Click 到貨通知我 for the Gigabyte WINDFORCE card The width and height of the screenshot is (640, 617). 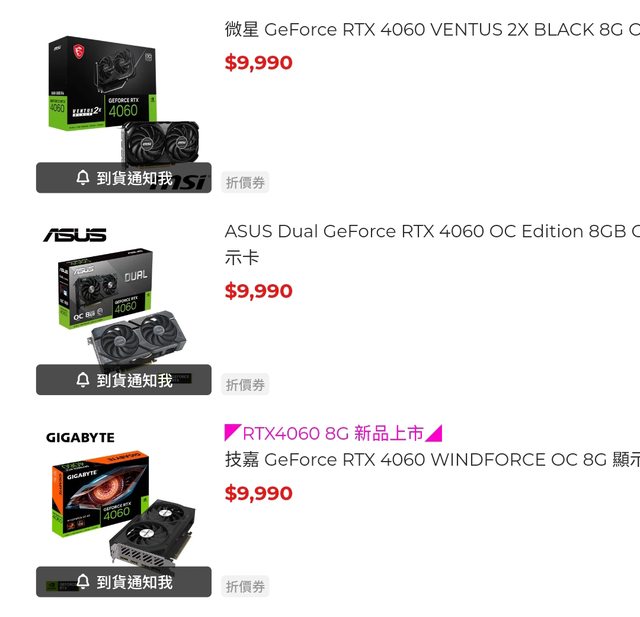tap(124, 581)
